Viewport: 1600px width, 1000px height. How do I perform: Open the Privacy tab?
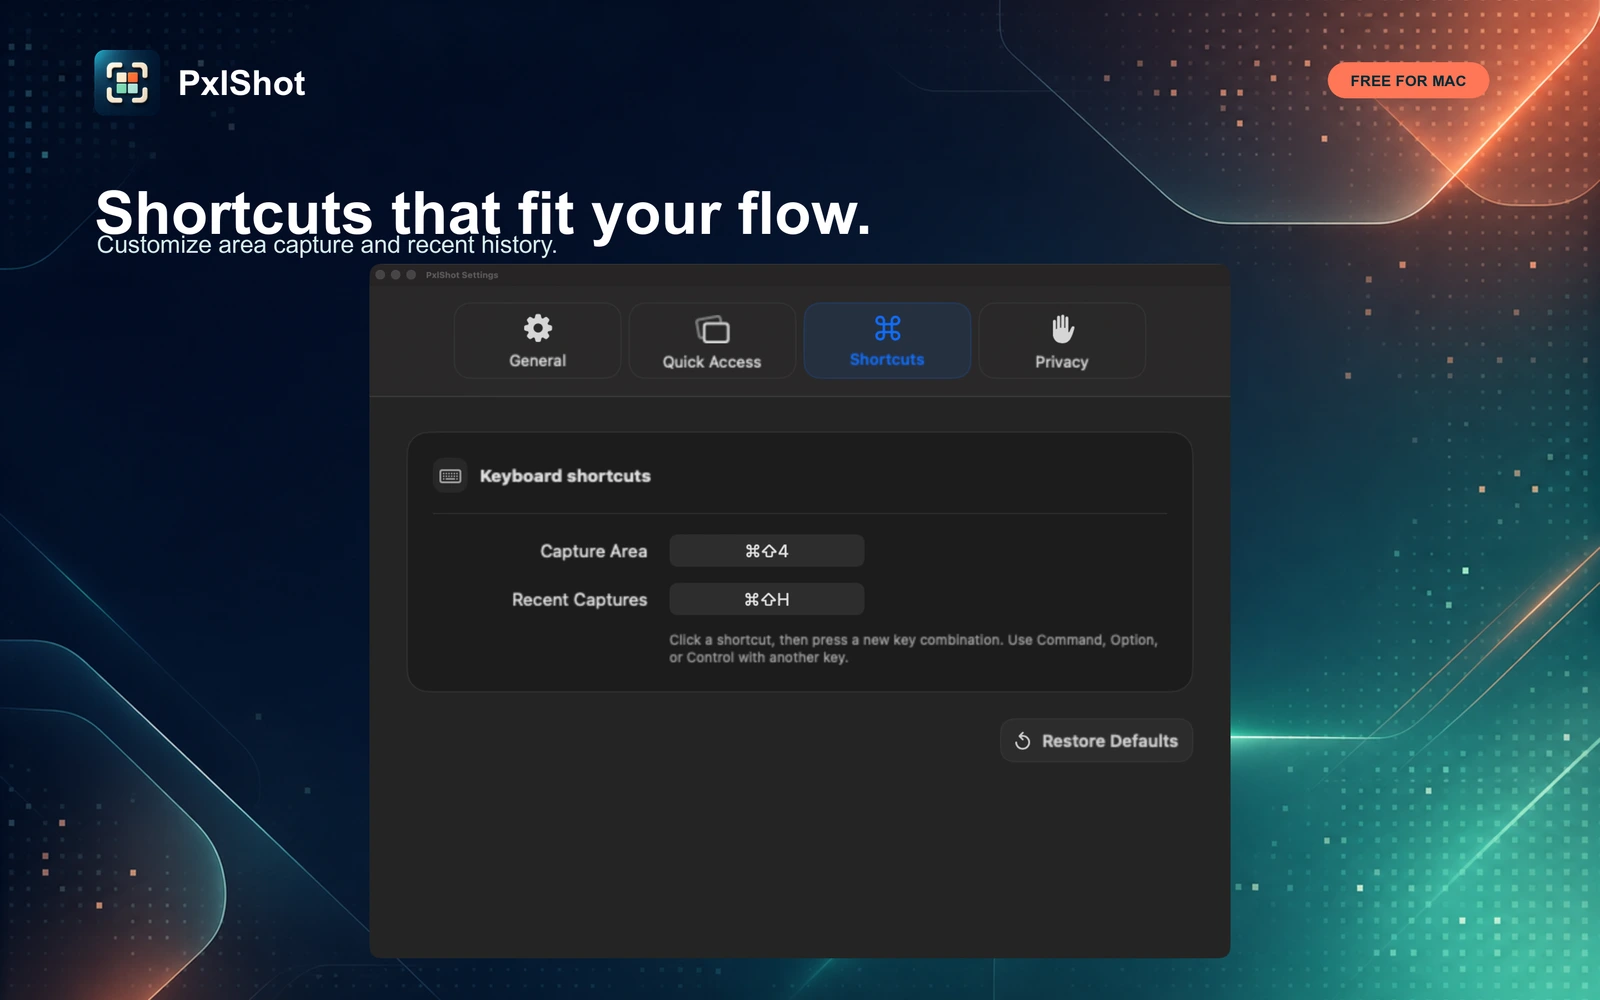[x=1062, y=341]
